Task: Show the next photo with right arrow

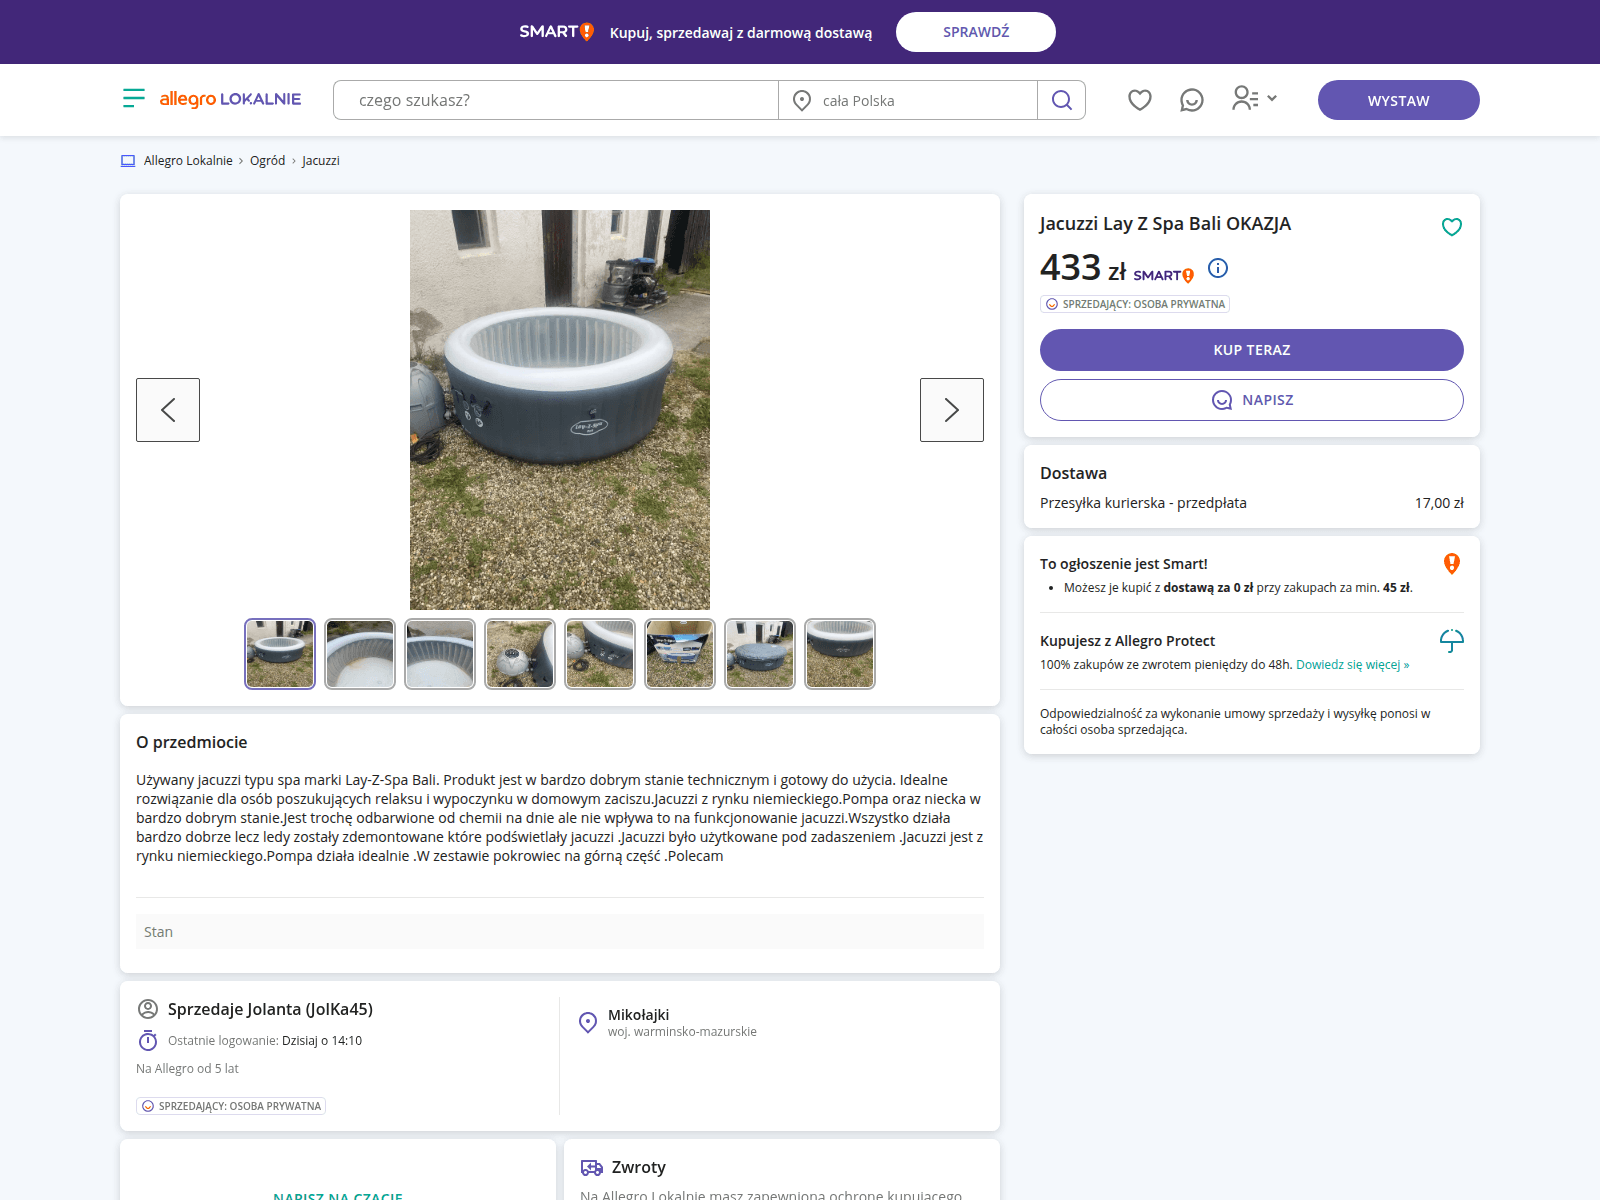Action: pyautogui.click(x=952, y=410)
